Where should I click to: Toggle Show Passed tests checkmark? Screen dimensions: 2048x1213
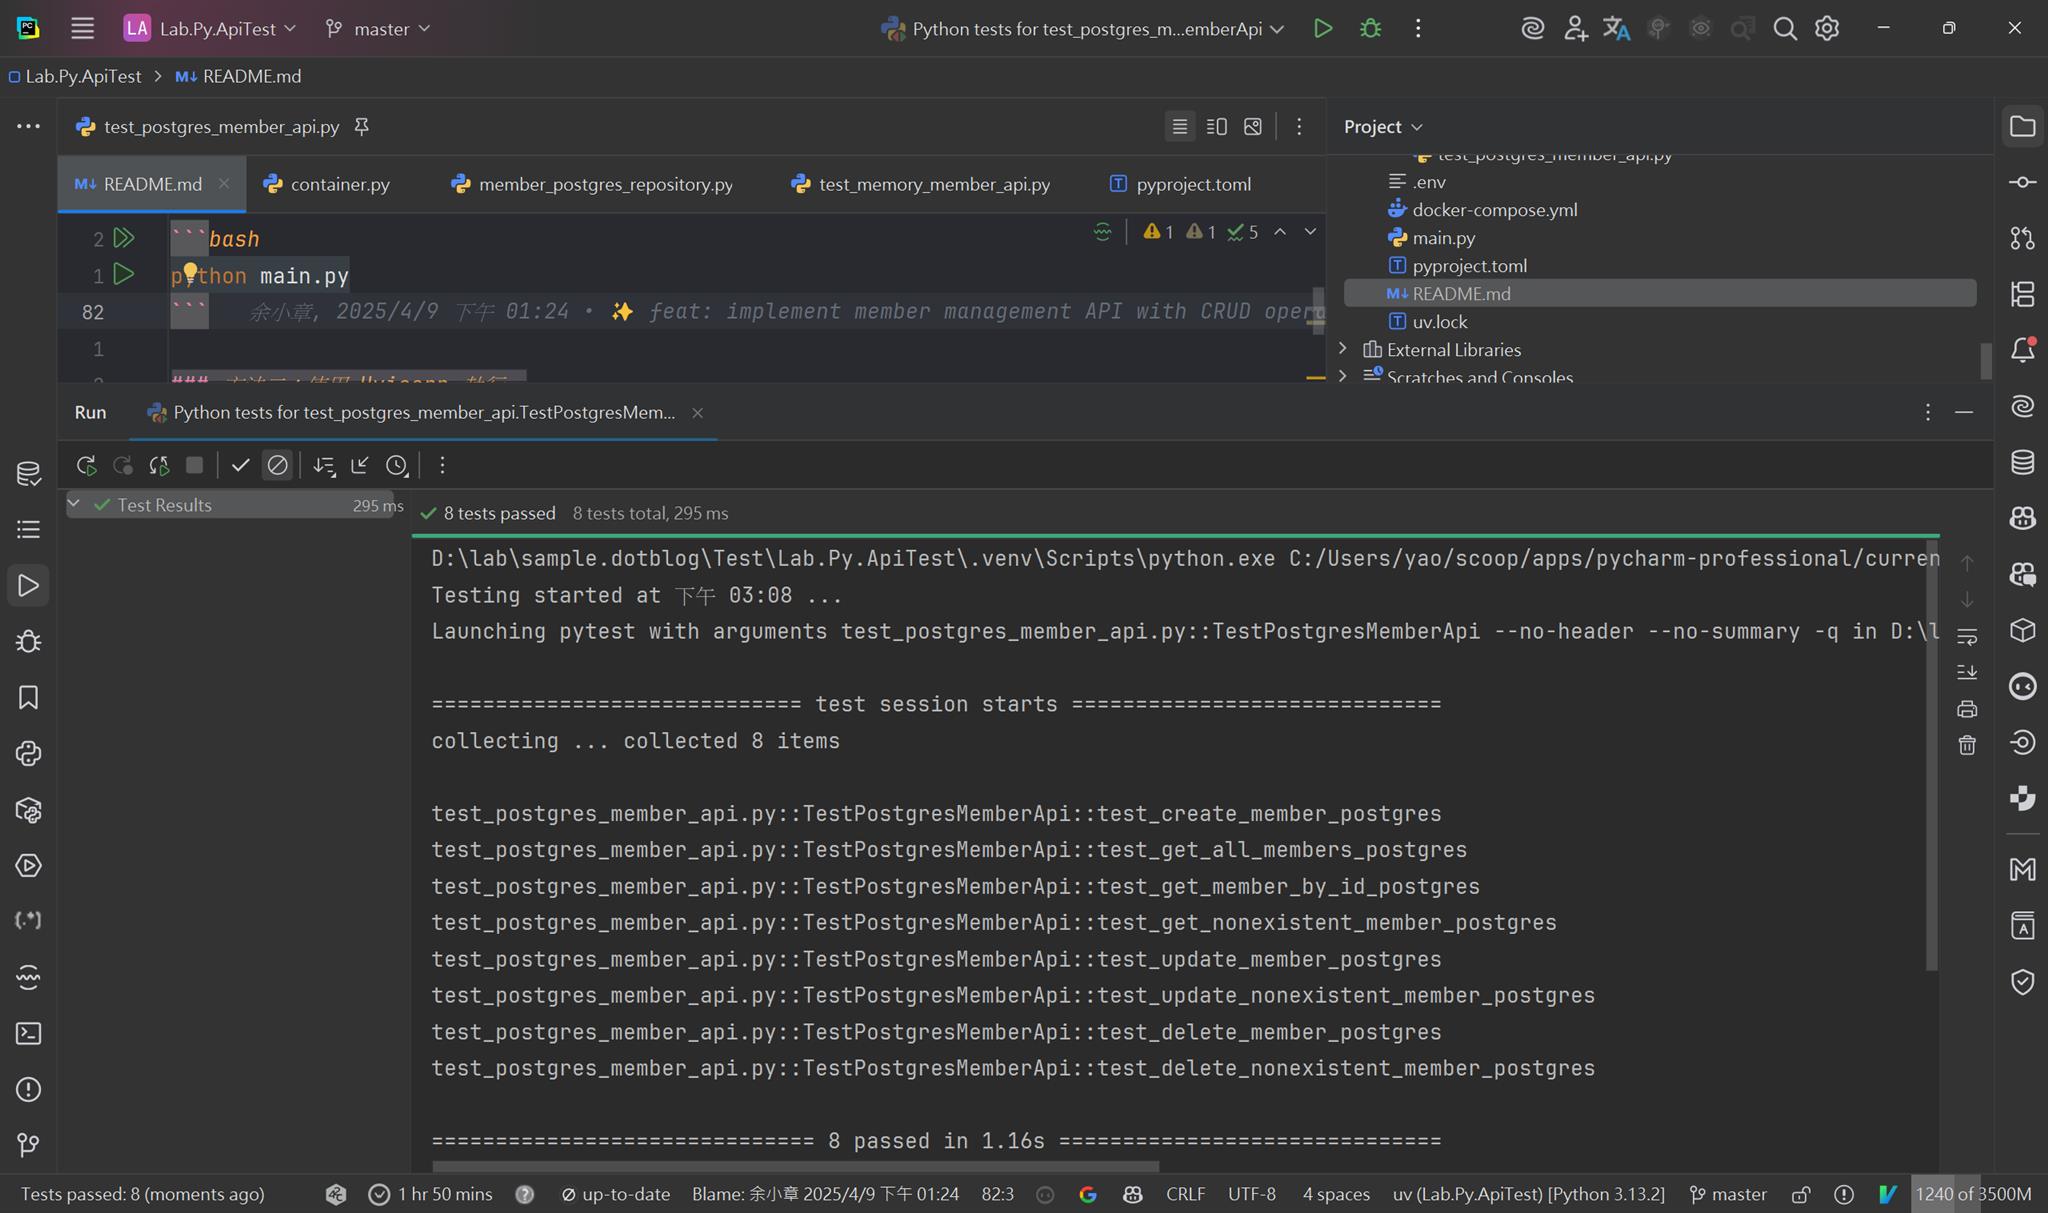240,465
